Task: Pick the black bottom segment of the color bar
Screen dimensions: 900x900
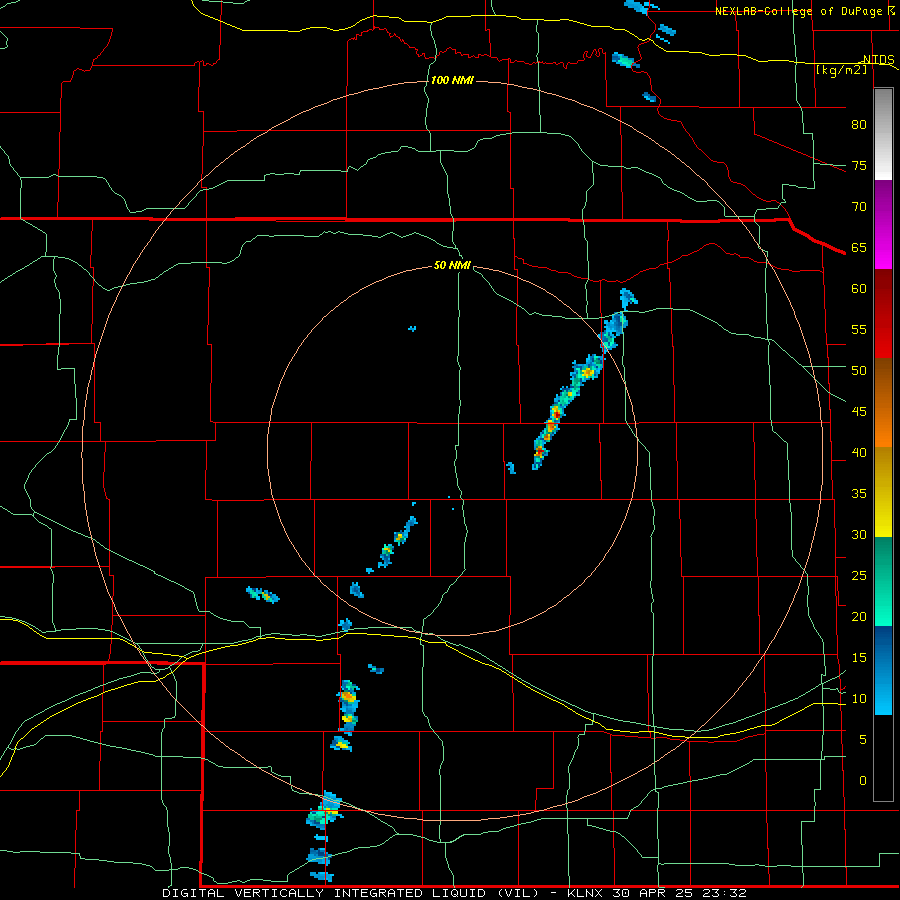Action: click(883, 758)
